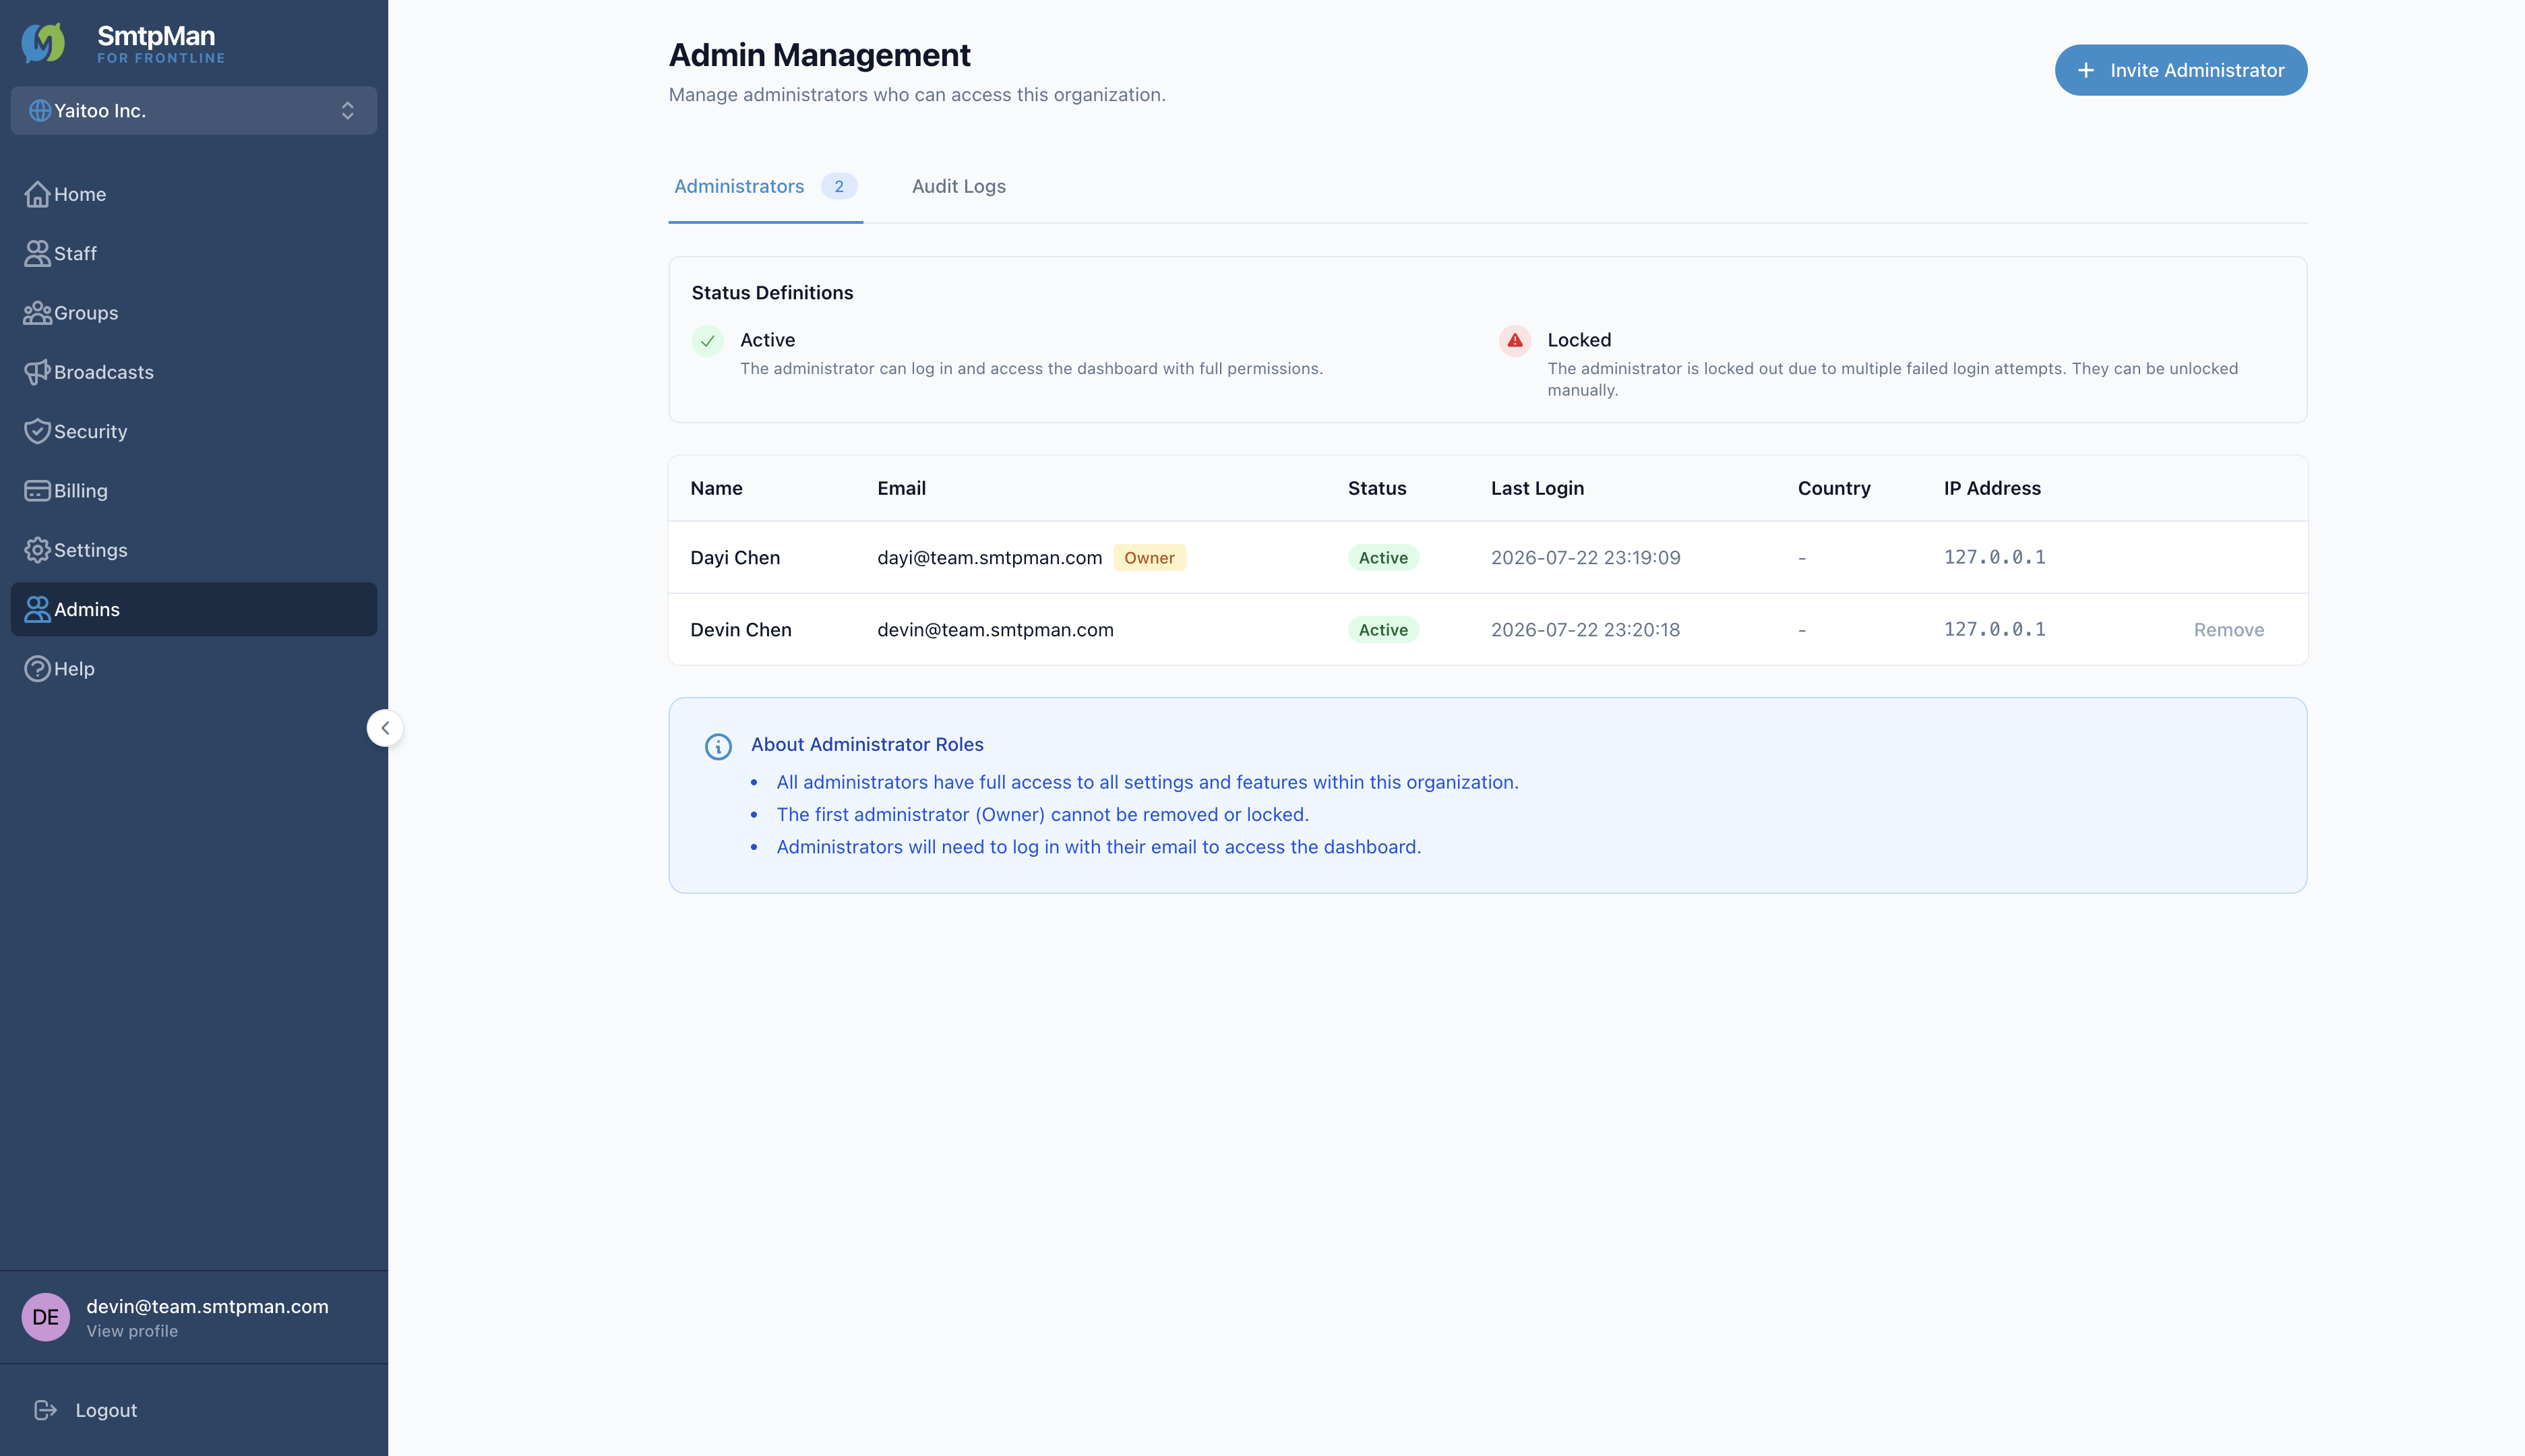Click the info icon in About Administrator Roles

pos(718,746)
